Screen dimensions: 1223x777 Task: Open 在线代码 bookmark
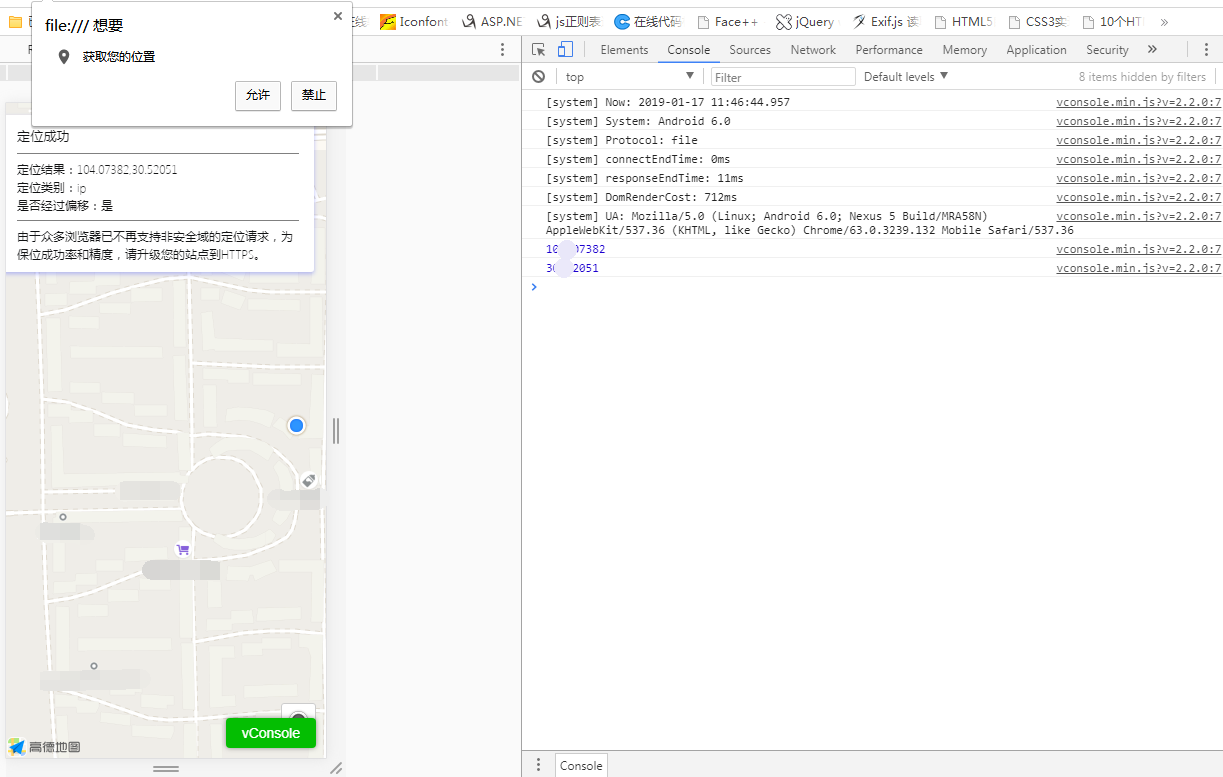tap(648, 21)
